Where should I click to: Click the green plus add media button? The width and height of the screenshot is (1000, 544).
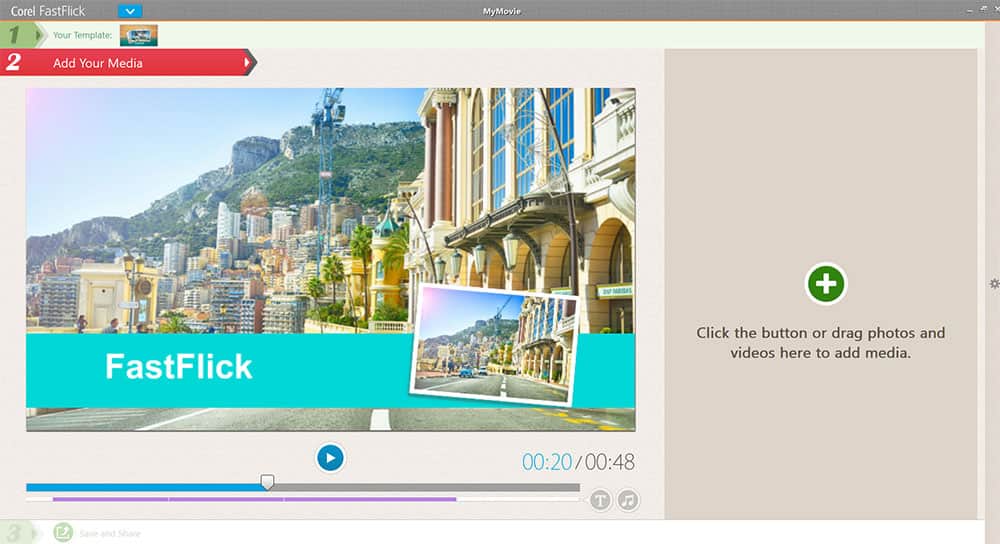825,283
